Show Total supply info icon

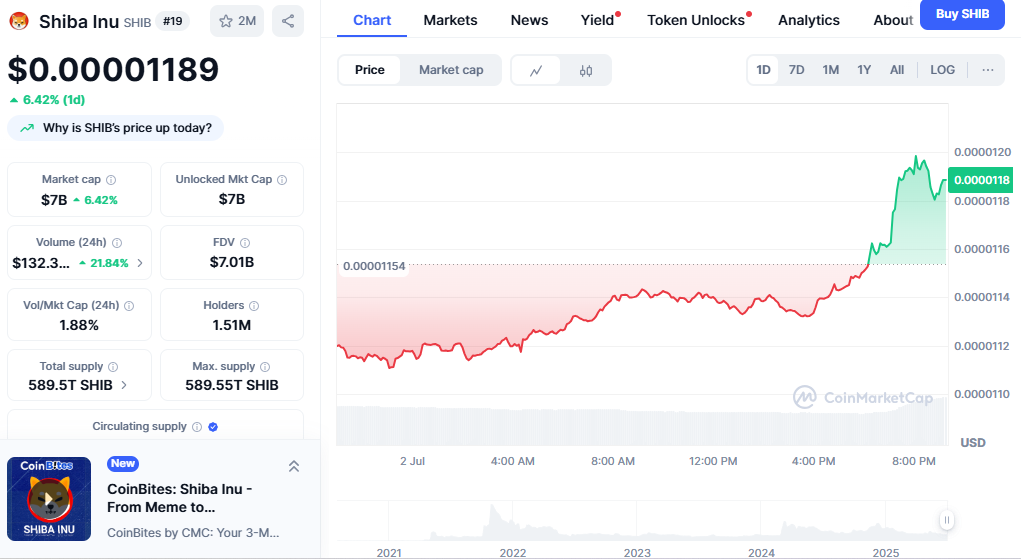[113, 367]
